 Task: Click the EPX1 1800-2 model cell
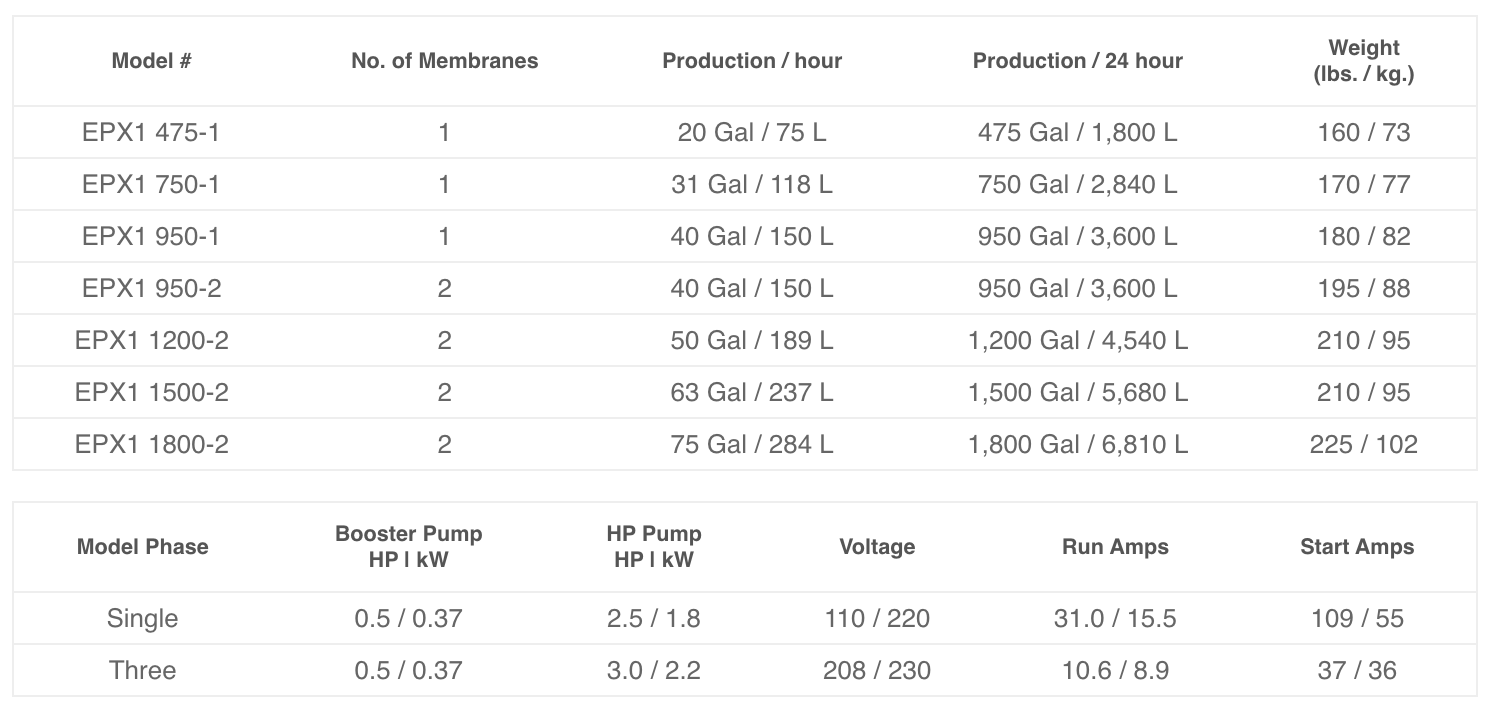pos(151,444)
